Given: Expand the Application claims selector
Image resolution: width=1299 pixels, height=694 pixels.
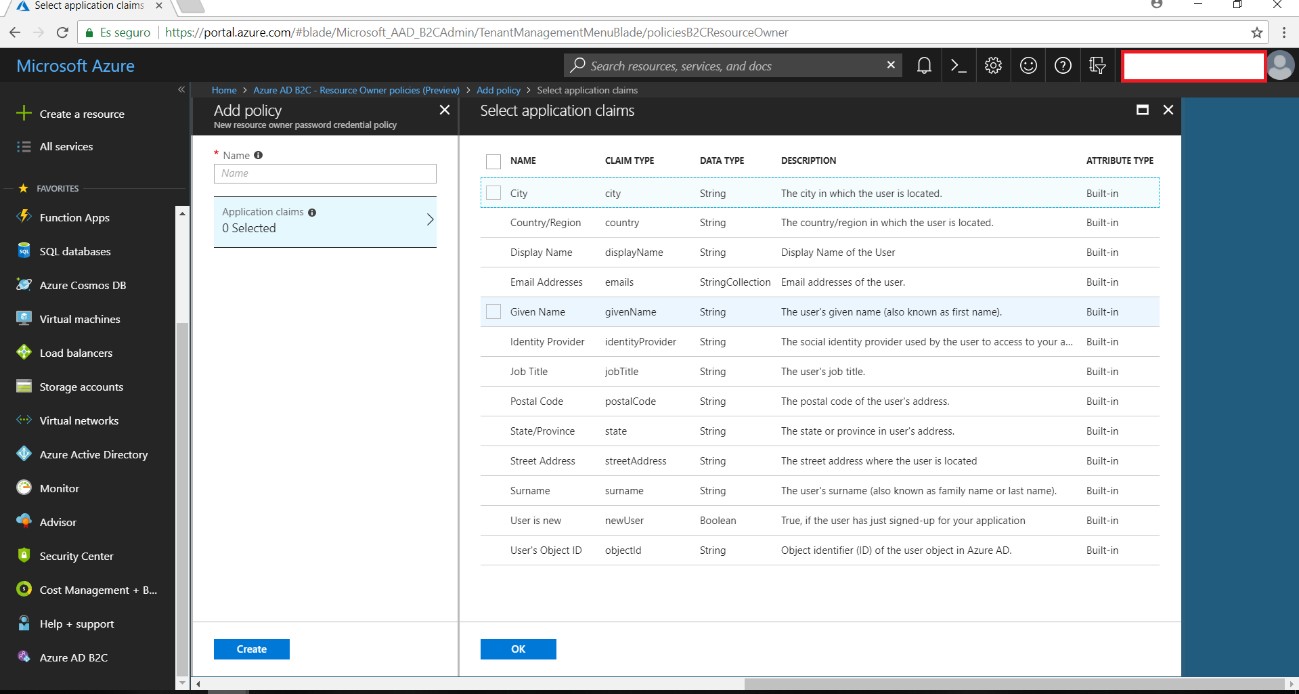Looking at the screenshot, I should tap(325, 221).
